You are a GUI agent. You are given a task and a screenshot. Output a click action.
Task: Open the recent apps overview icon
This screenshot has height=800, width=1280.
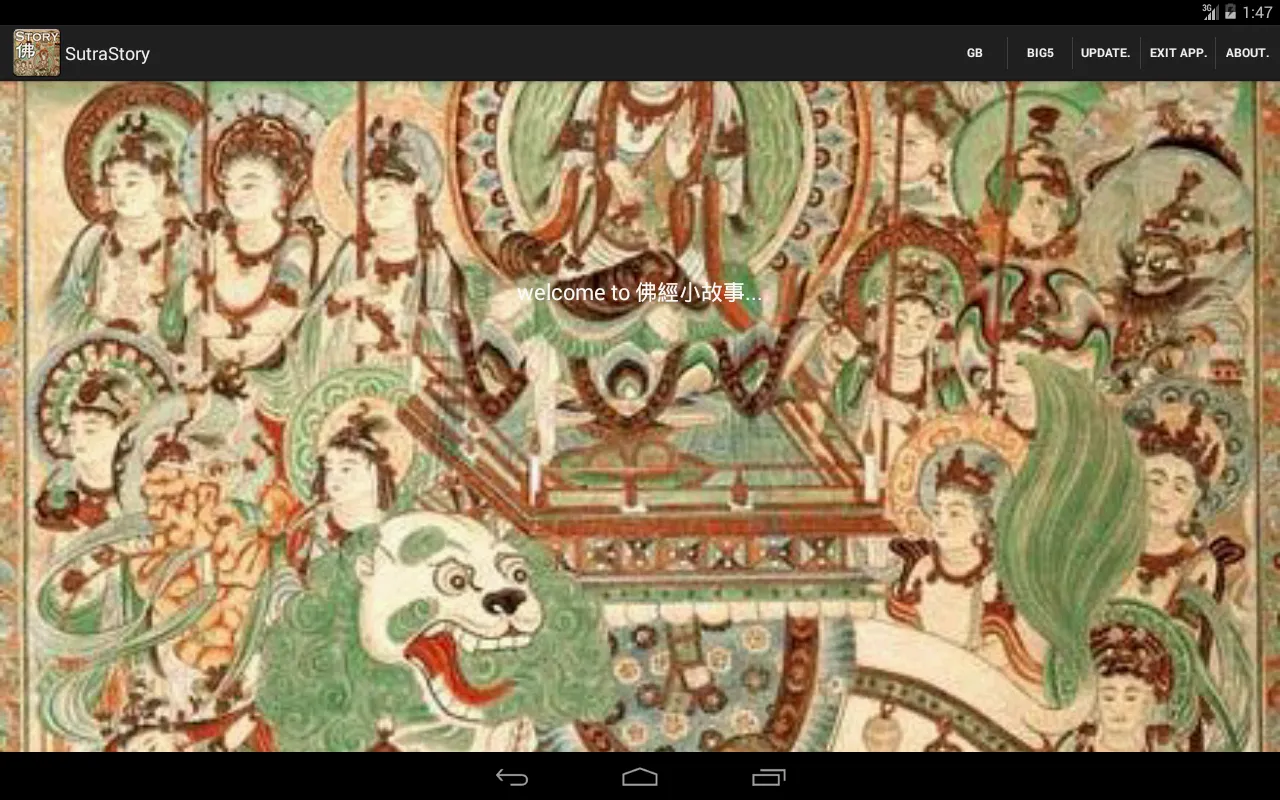[768, 777]
